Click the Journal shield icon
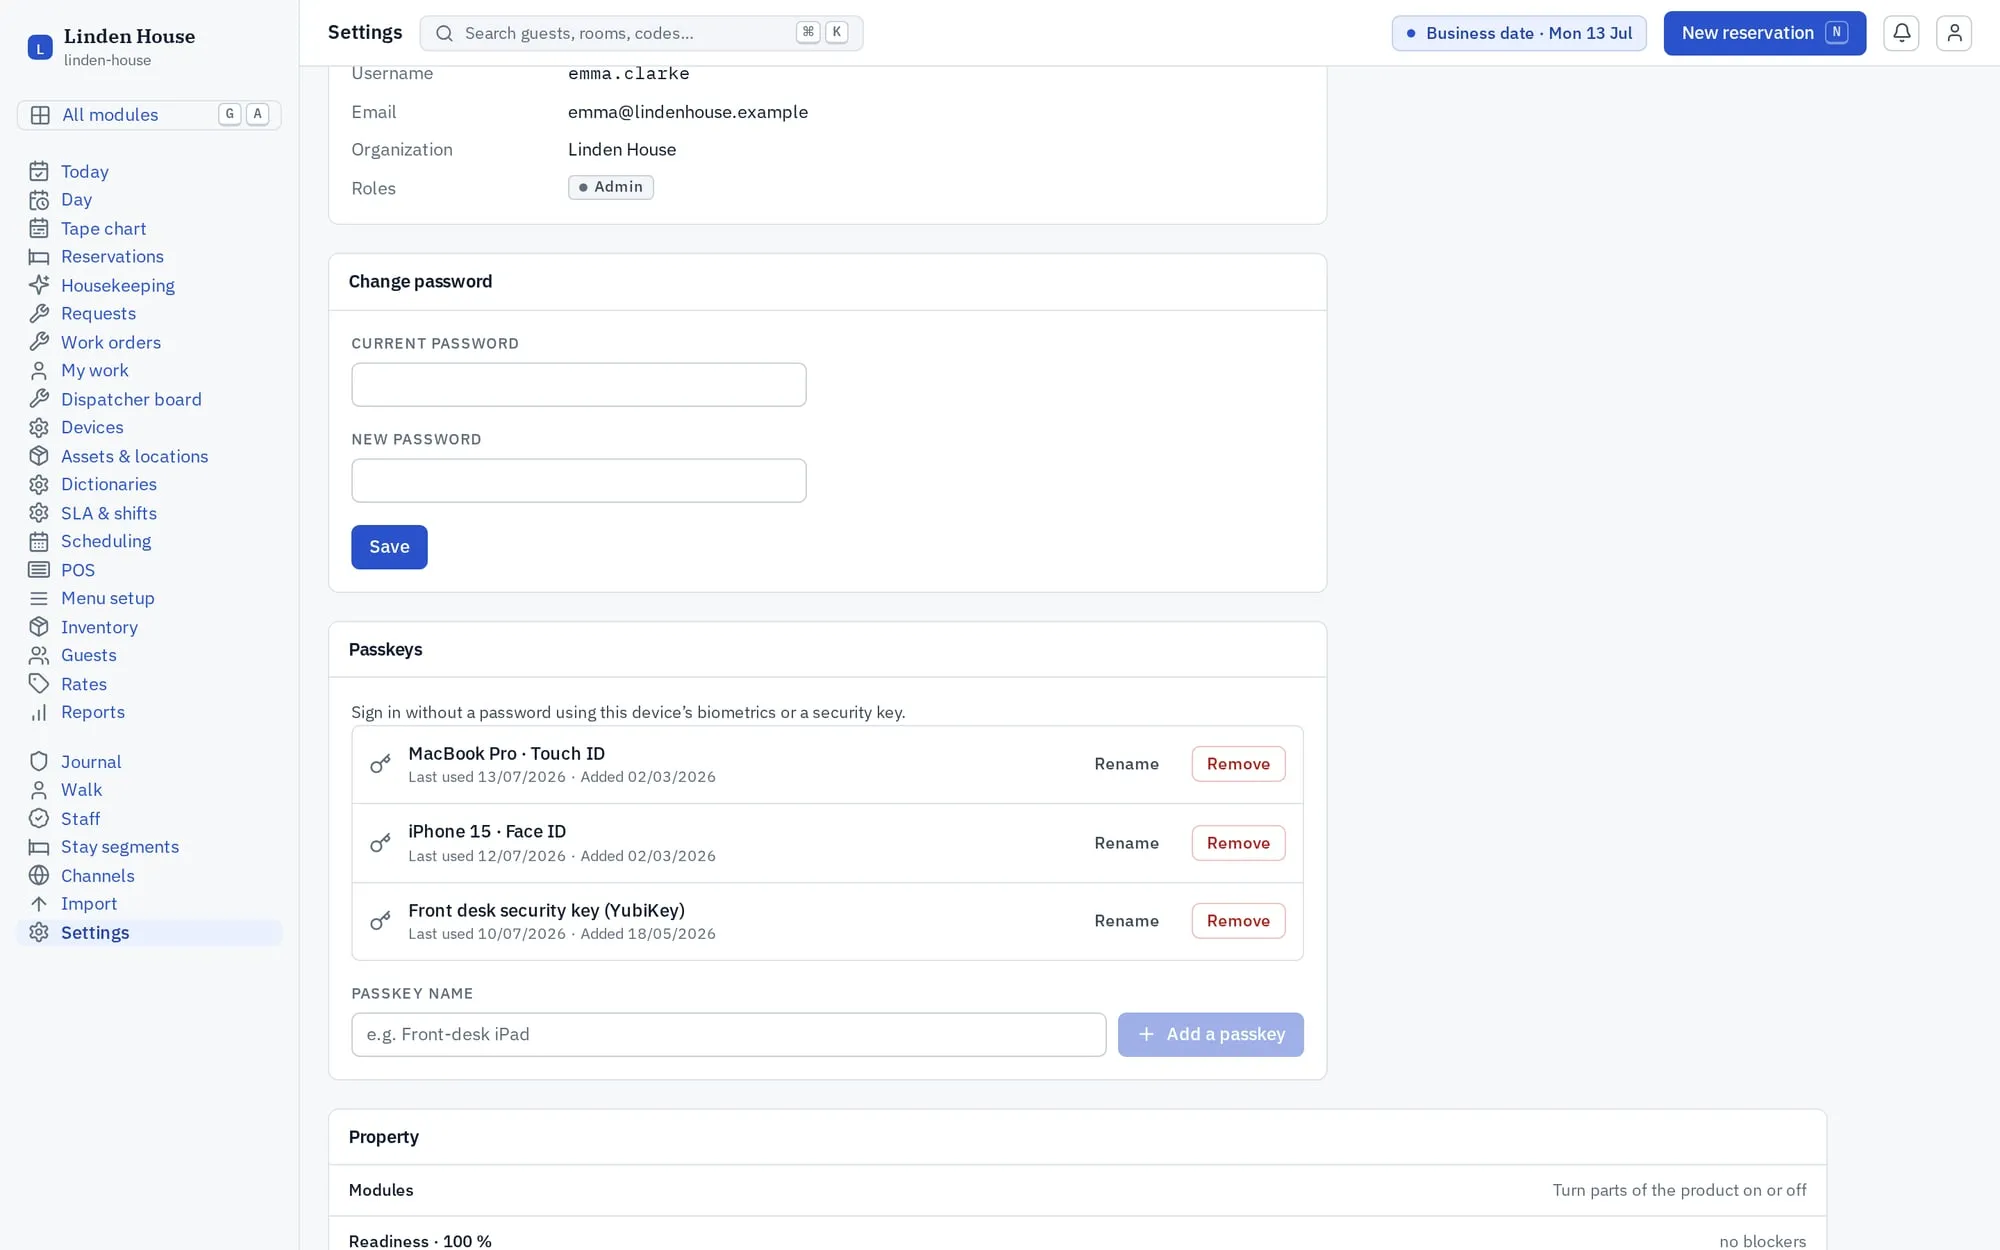This screenshot has width=2000, height=1250. 39,762
